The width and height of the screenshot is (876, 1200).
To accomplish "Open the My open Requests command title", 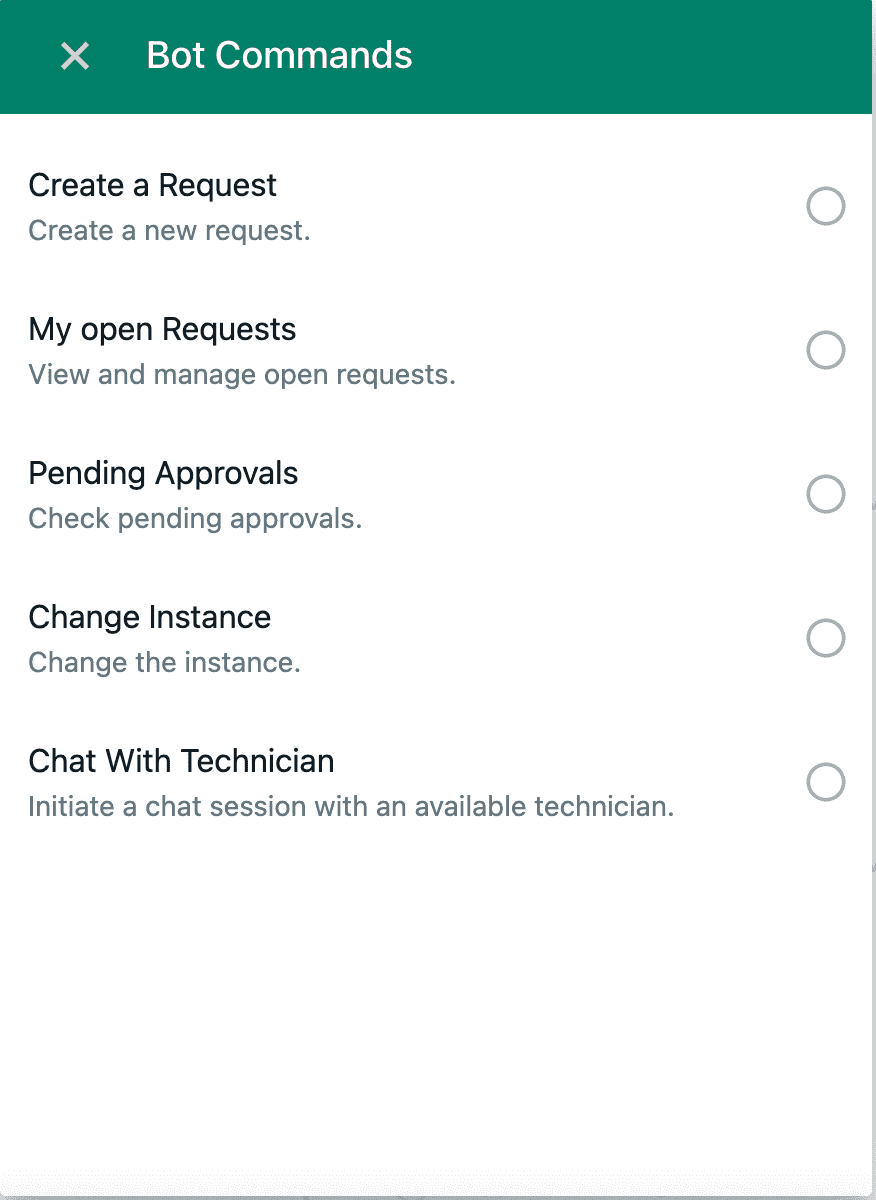I will pos(162,330).
